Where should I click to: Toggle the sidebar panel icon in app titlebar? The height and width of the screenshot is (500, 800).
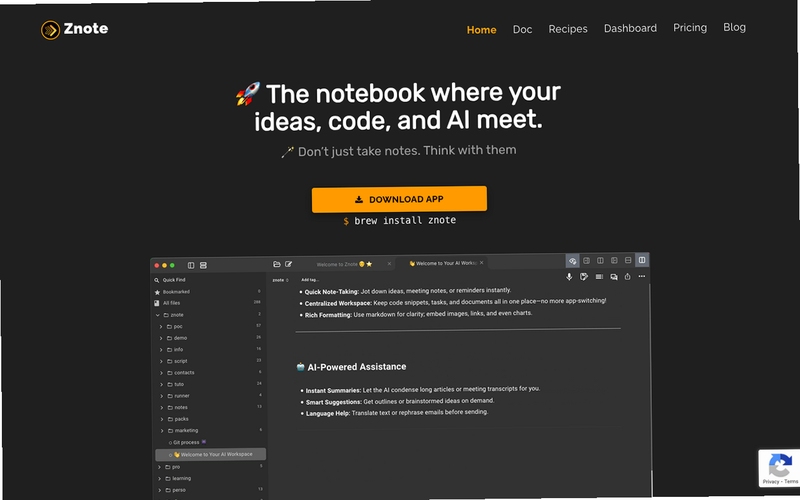191,265
